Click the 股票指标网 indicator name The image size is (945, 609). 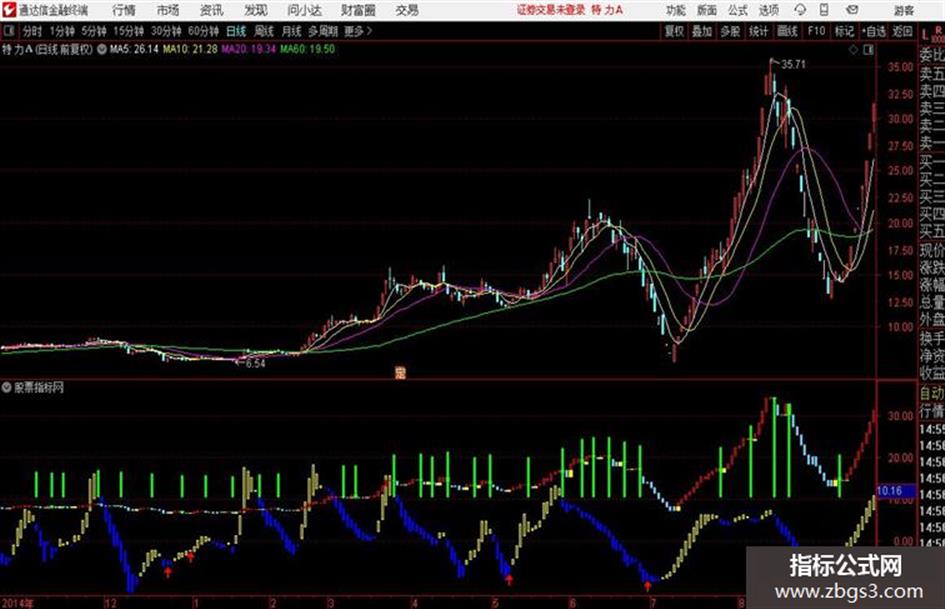(x=39, y=388)
